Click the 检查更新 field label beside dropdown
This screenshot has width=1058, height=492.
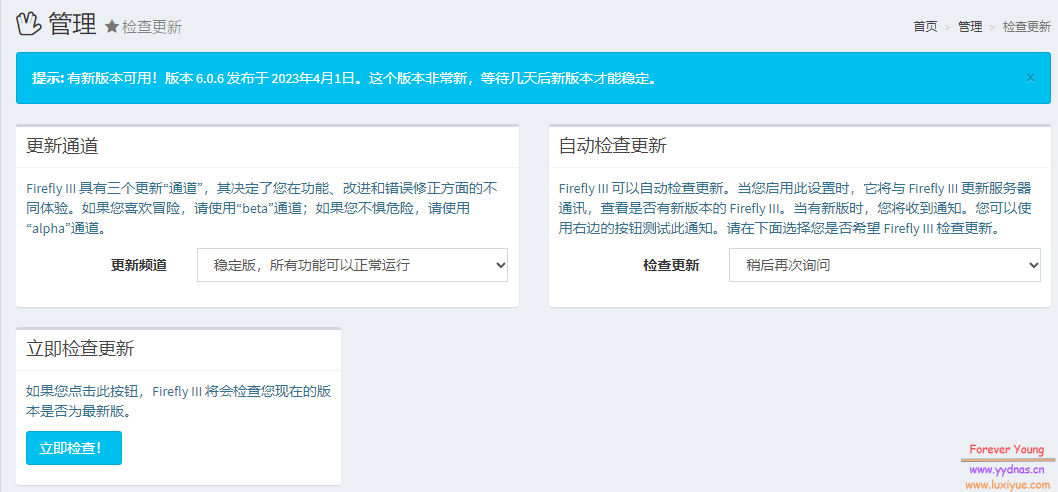[671, 265]
